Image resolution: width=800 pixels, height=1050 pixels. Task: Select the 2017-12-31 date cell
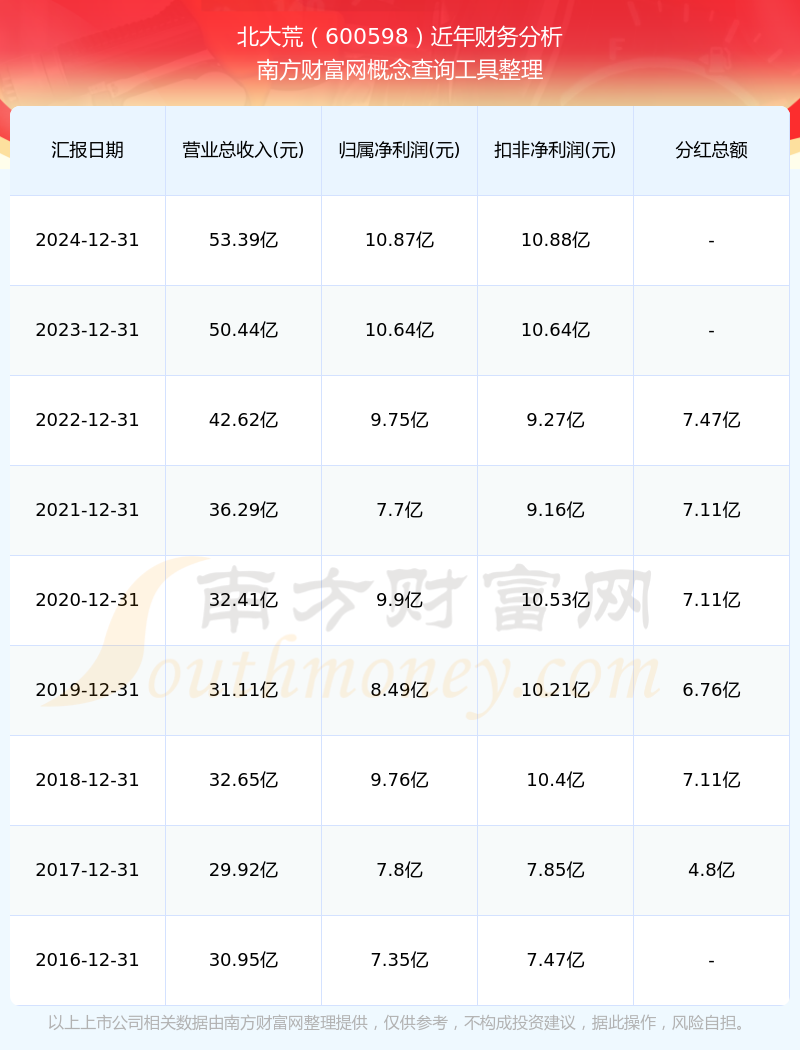click(88, 871)
